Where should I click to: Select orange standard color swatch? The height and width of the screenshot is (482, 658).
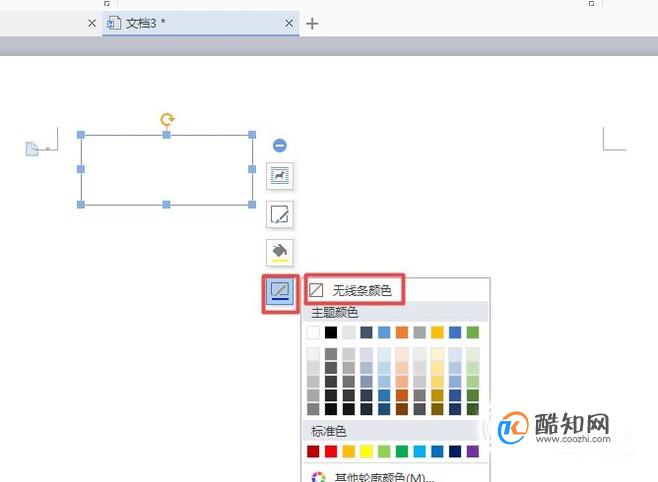tap(348, 451)
